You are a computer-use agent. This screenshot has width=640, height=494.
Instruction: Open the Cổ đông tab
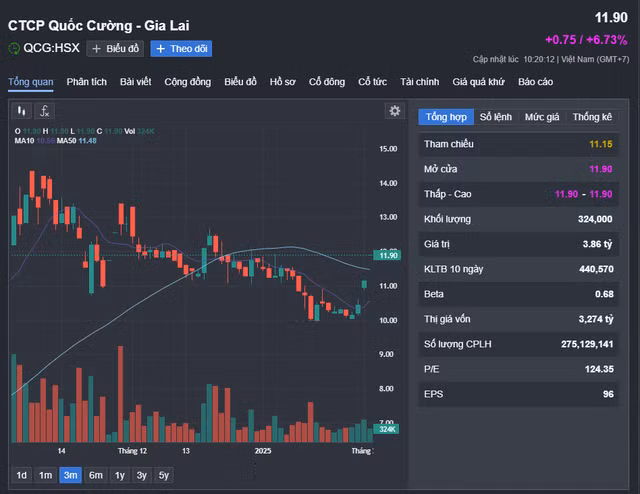(326, 81)
